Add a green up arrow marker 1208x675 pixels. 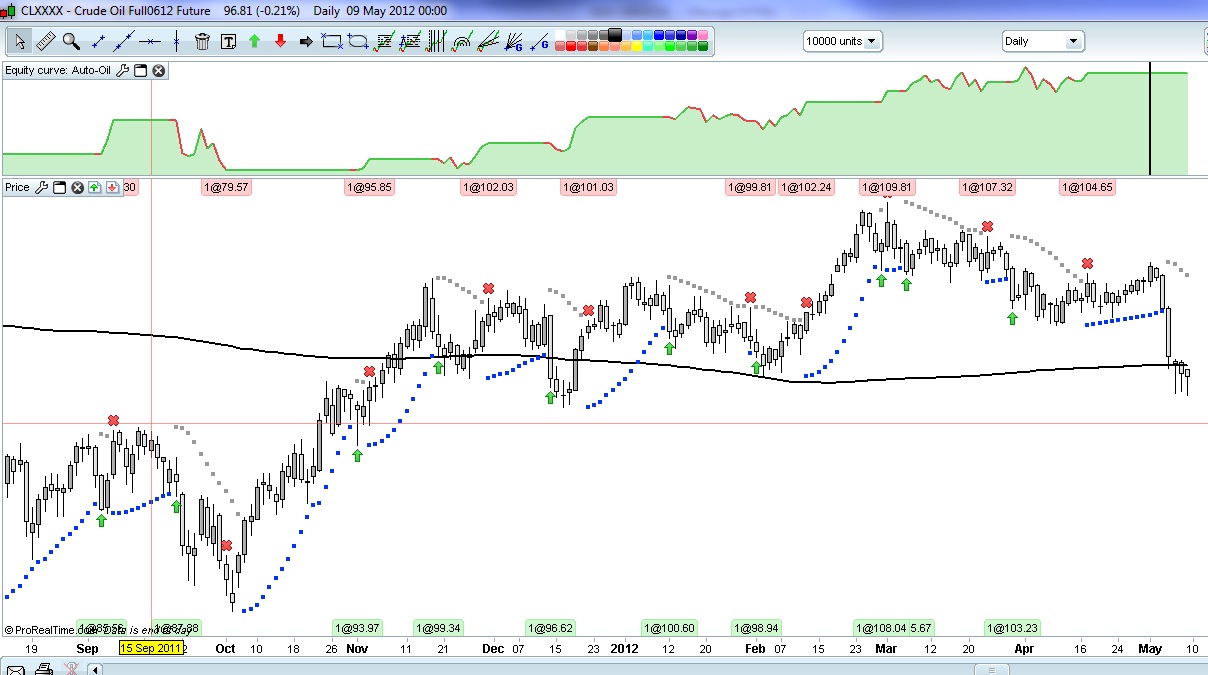tap(254, 41)
